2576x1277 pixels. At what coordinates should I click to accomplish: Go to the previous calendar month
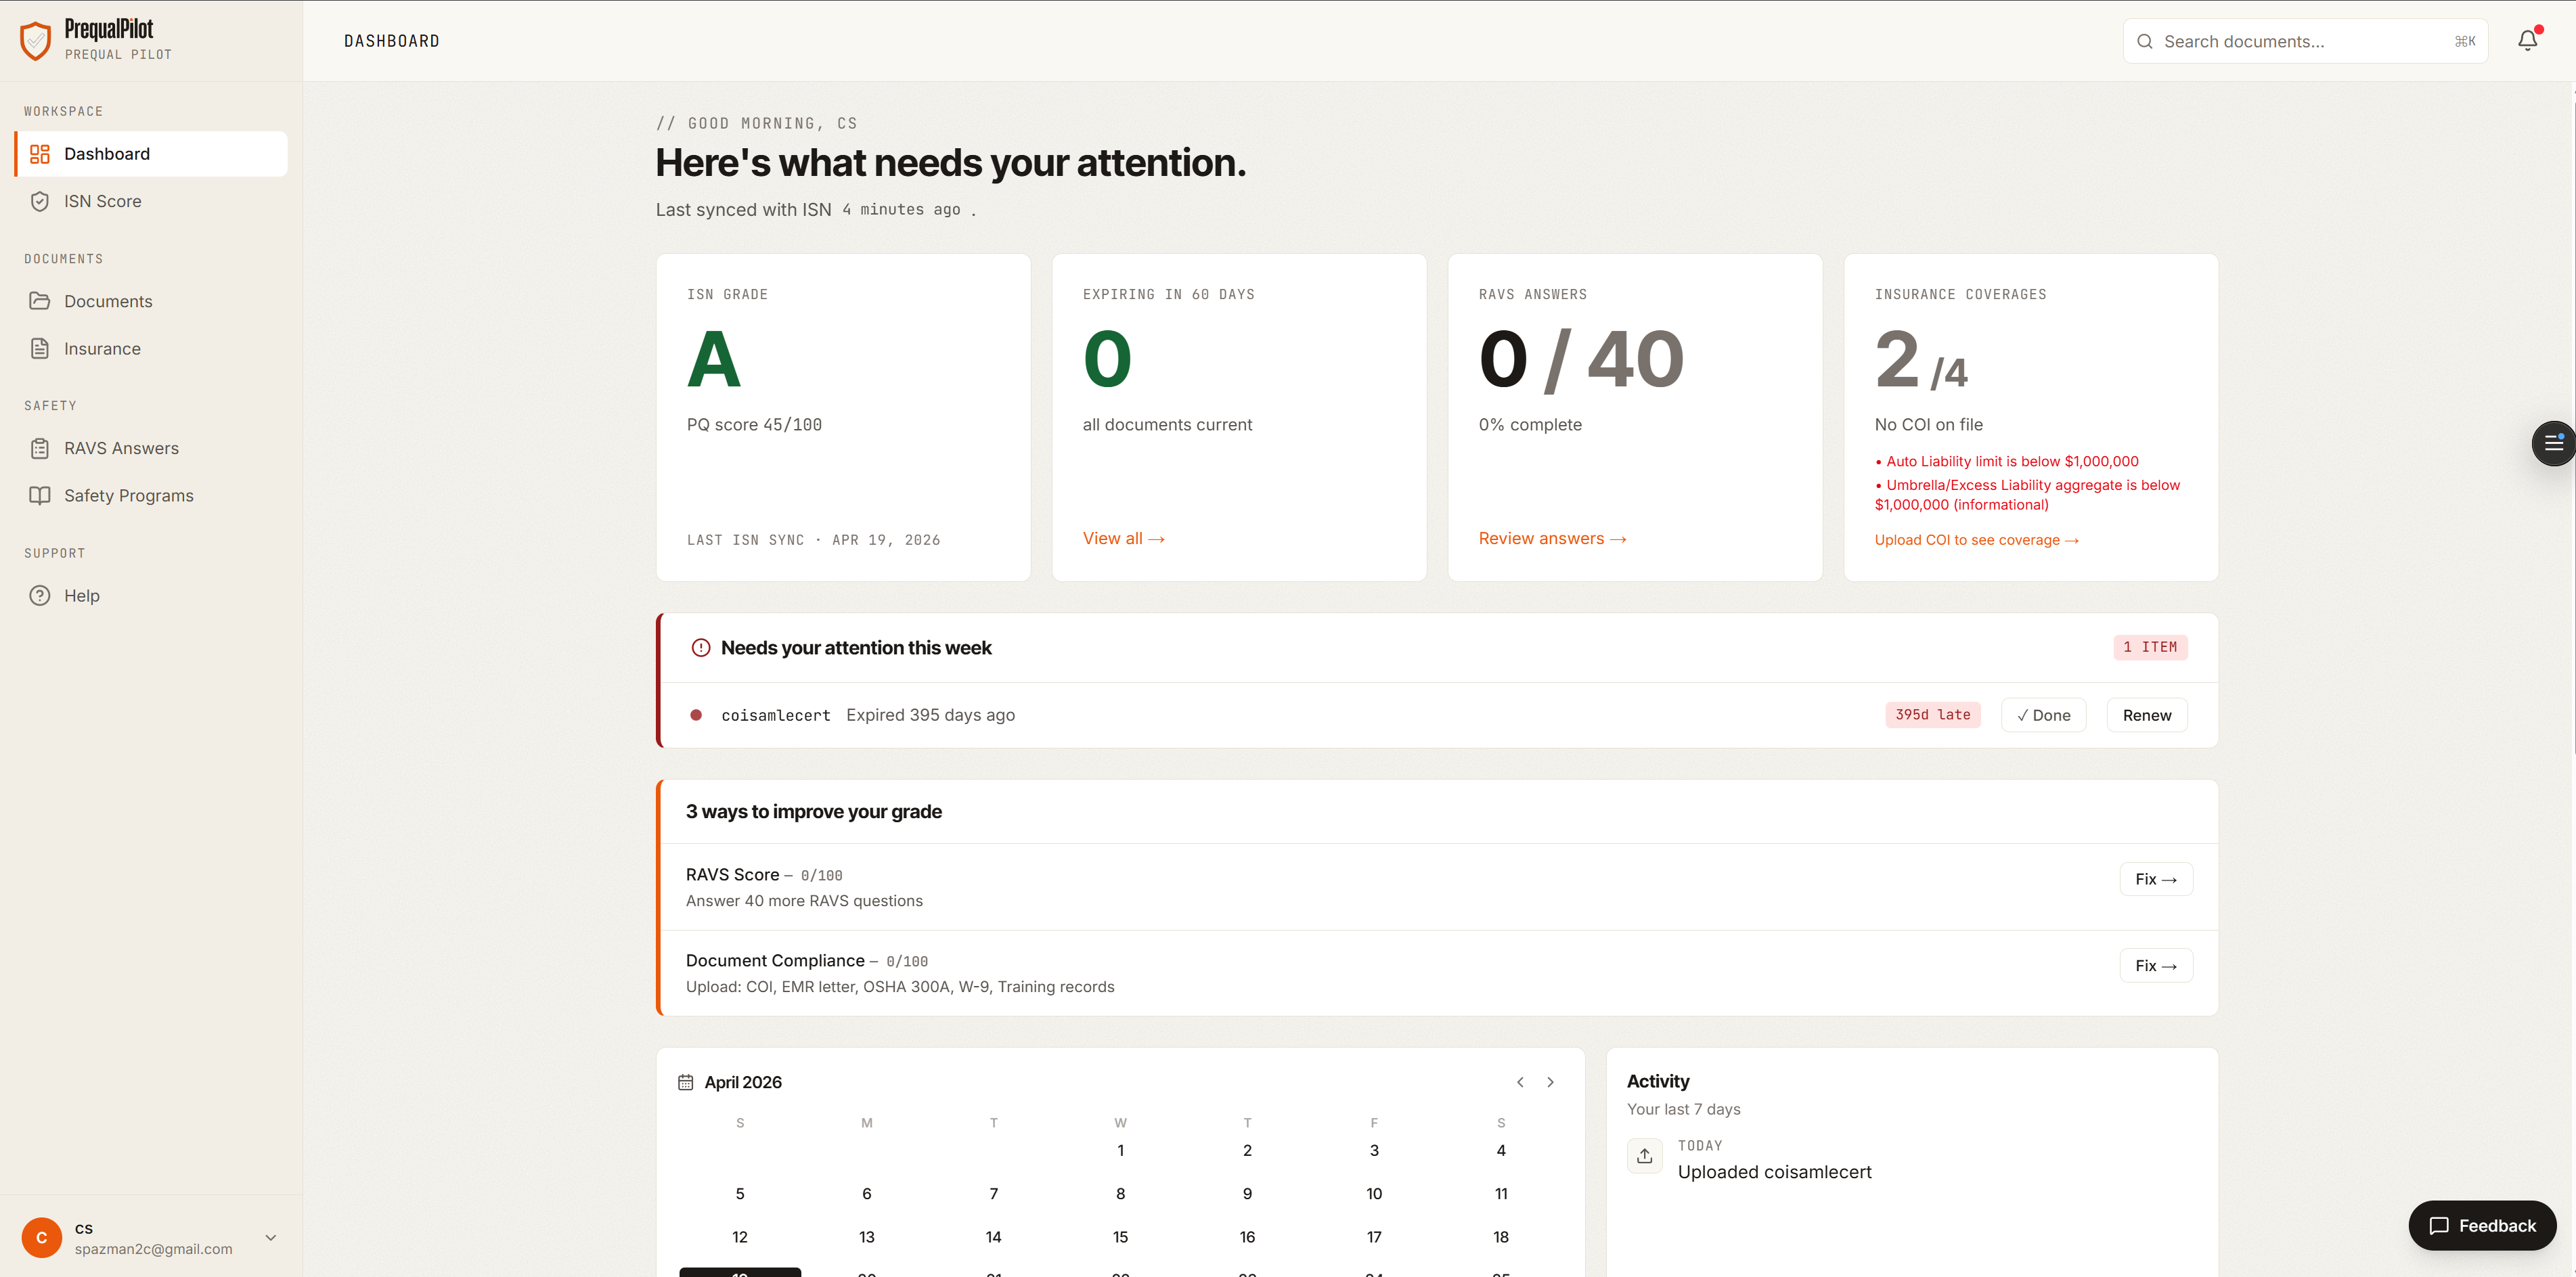[1520, 1082]
